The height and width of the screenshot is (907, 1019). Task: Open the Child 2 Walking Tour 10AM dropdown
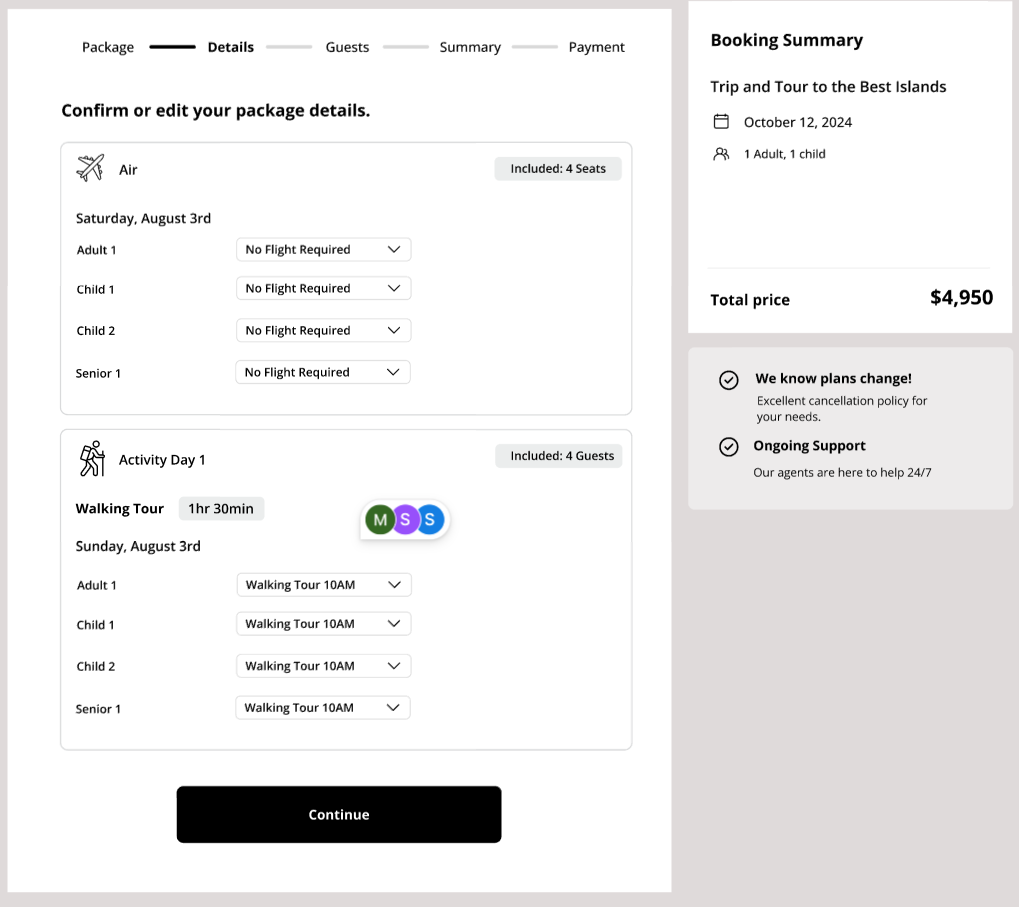(x=322, y=665)
